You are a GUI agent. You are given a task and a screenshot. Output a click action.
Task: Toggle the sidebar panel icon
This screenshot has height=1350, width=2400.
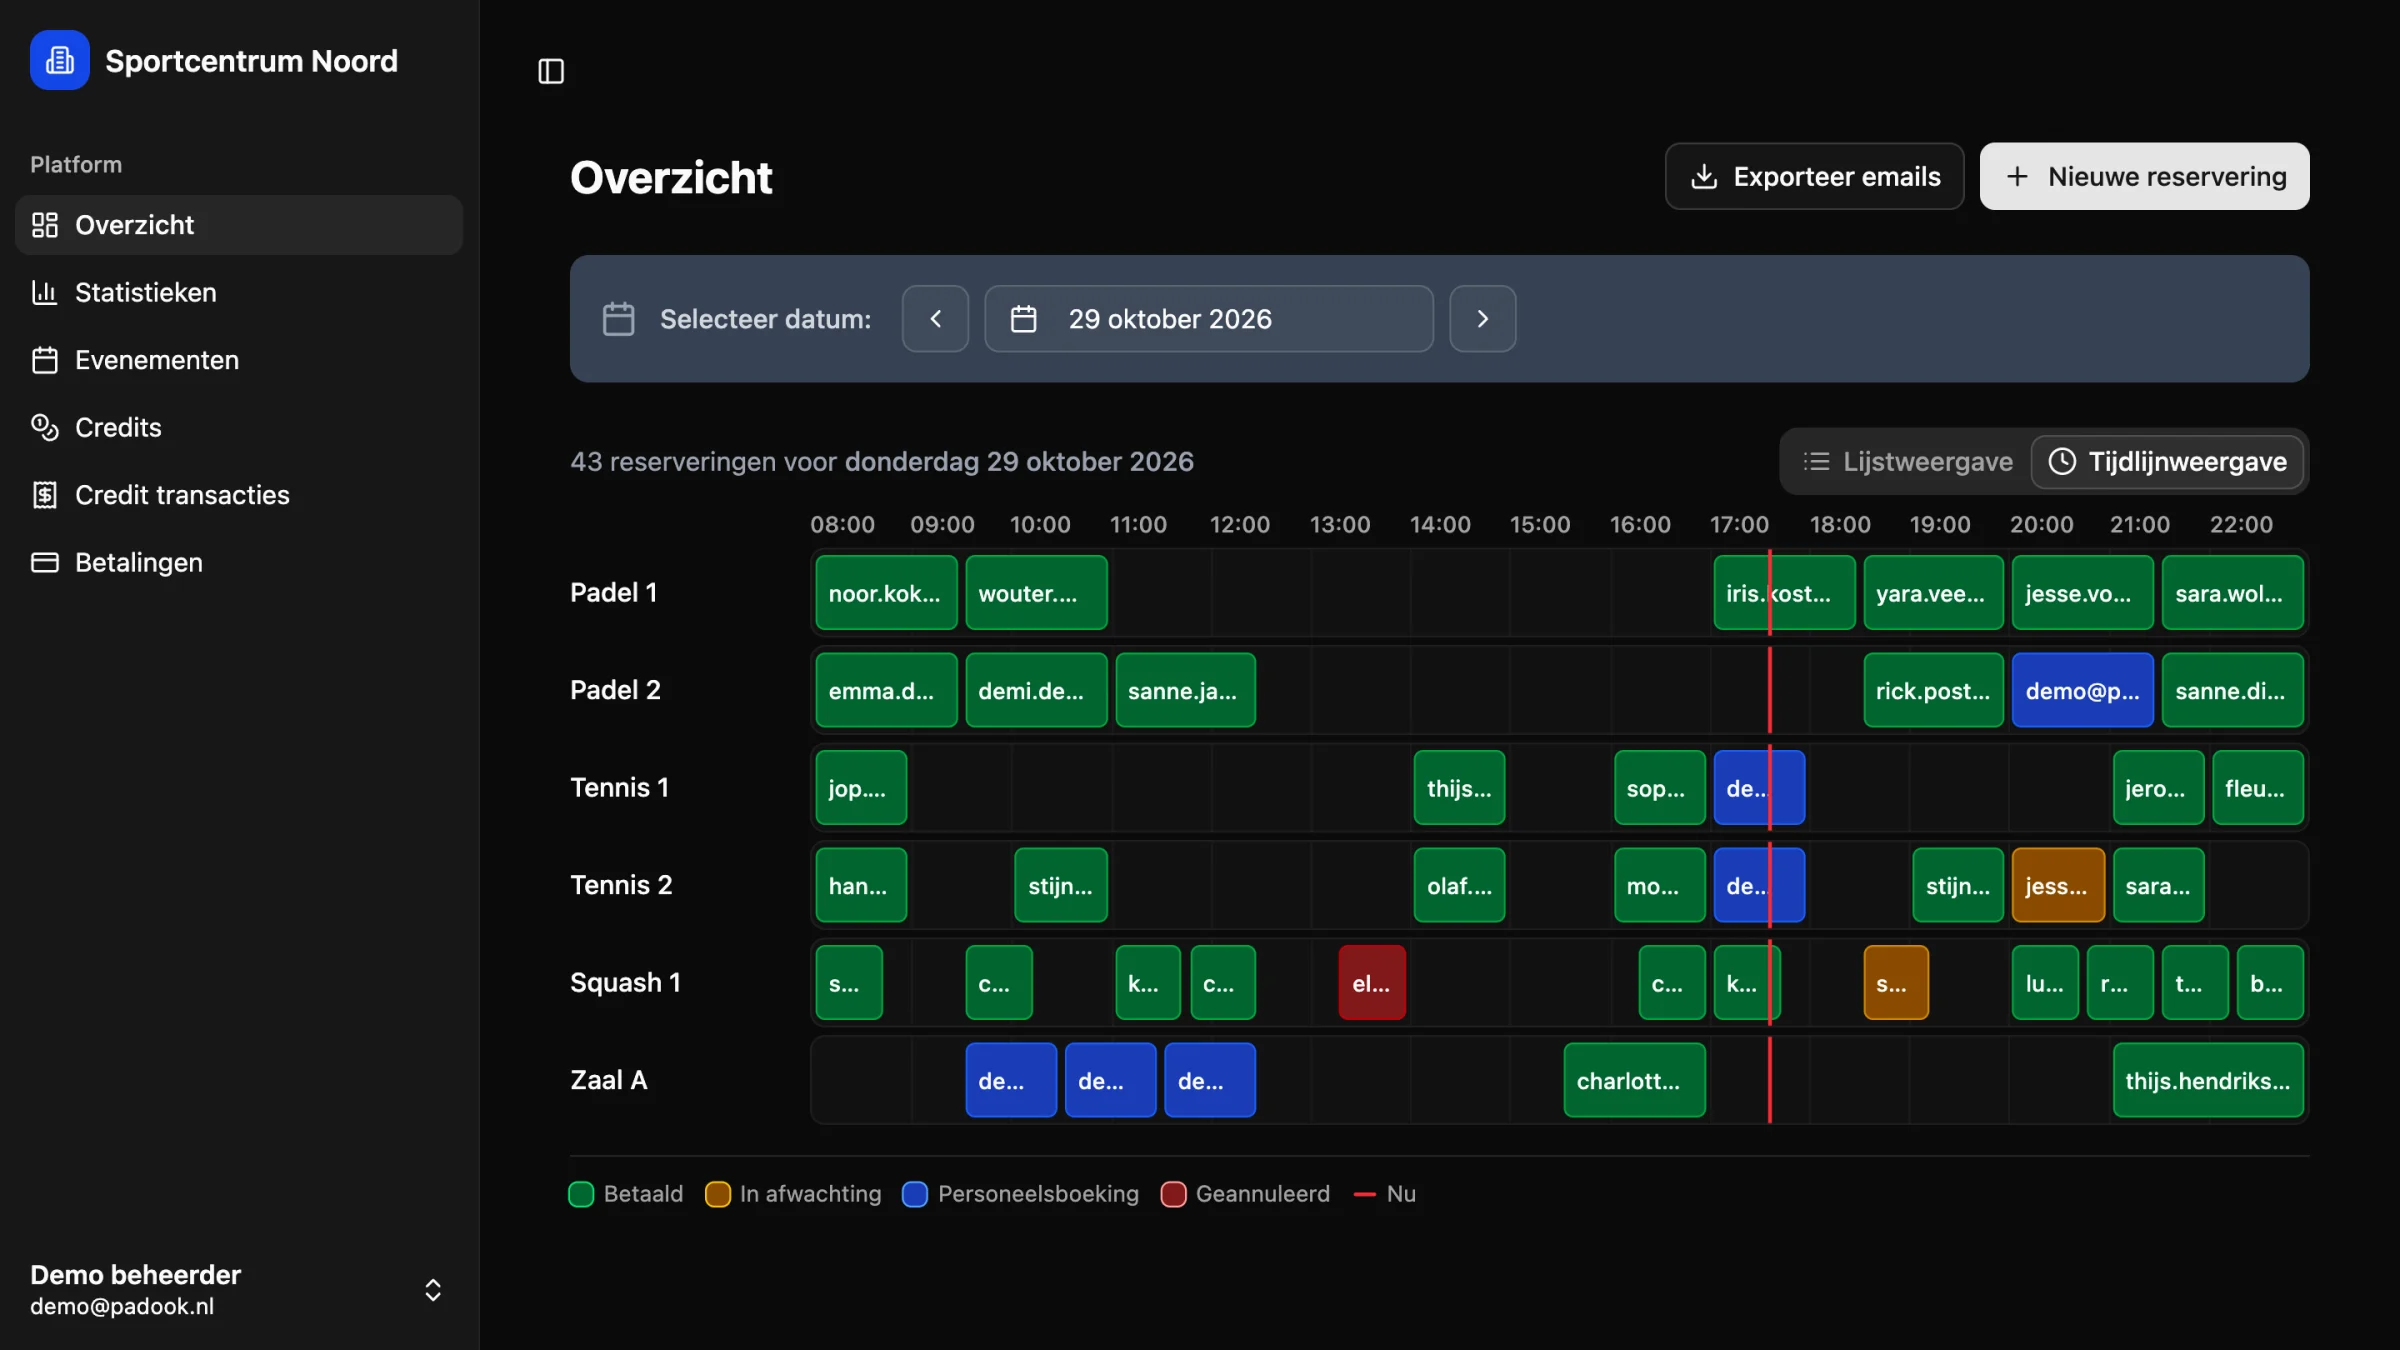coord(551,71)
